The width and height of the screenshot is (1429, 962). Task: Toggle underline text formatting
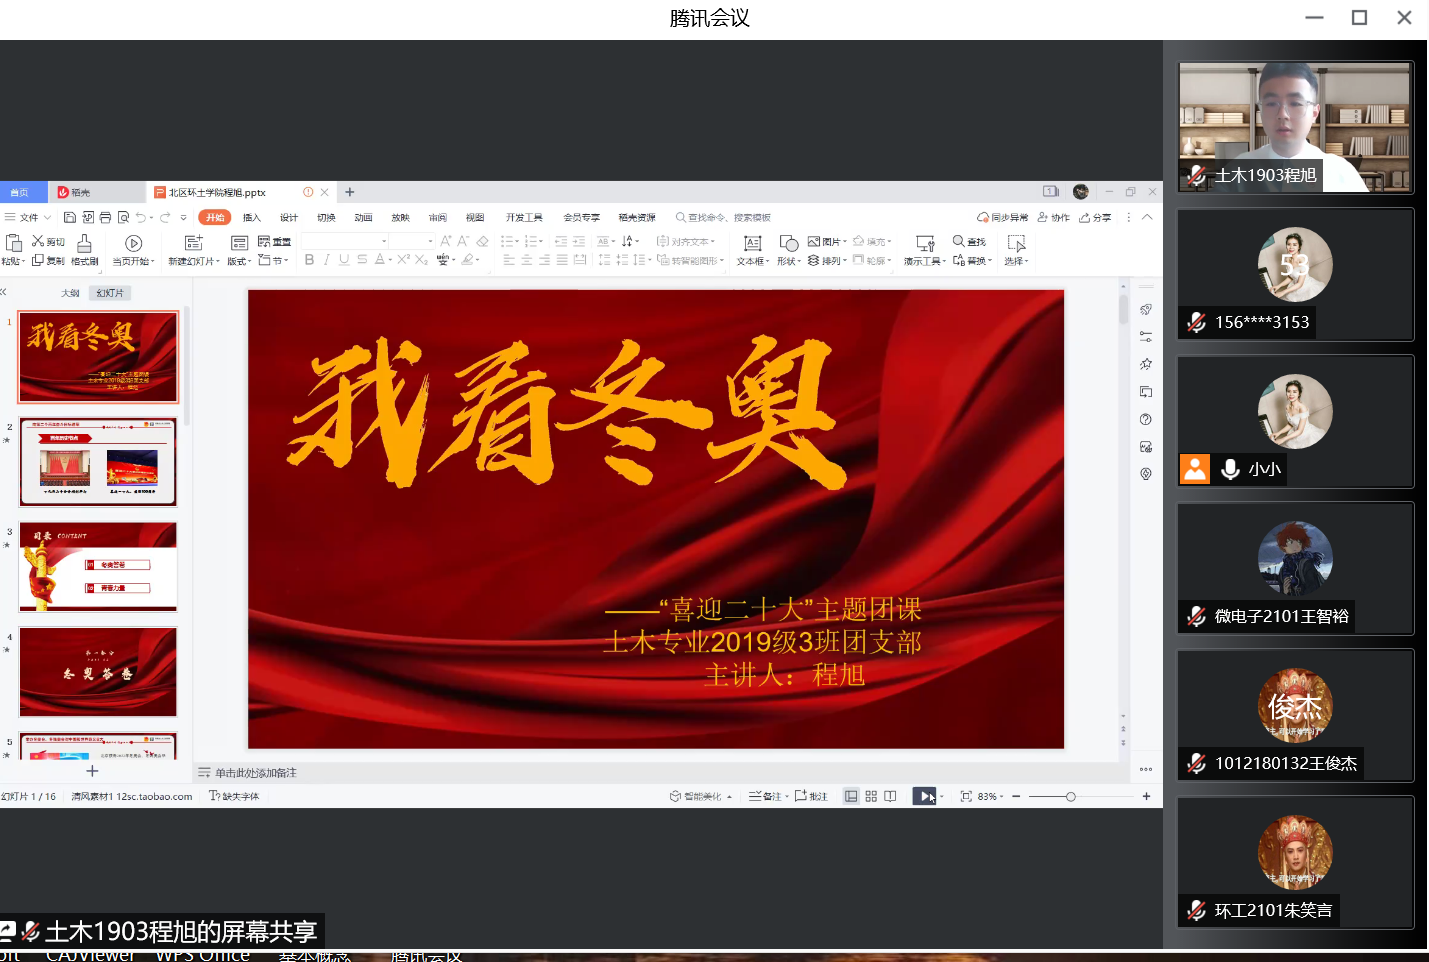coord(344,260)
